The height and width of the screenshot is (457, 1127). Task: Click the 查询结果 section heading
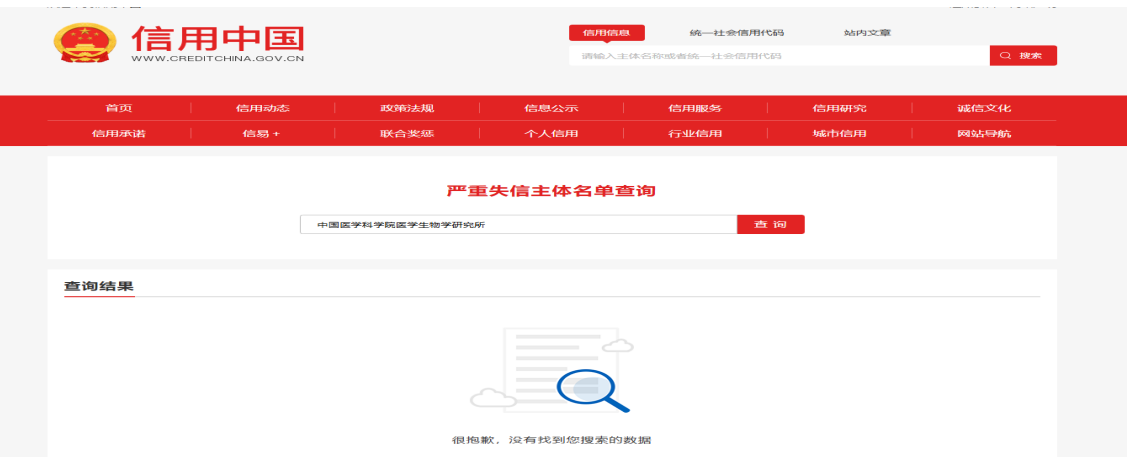click(x=99, y=286)
